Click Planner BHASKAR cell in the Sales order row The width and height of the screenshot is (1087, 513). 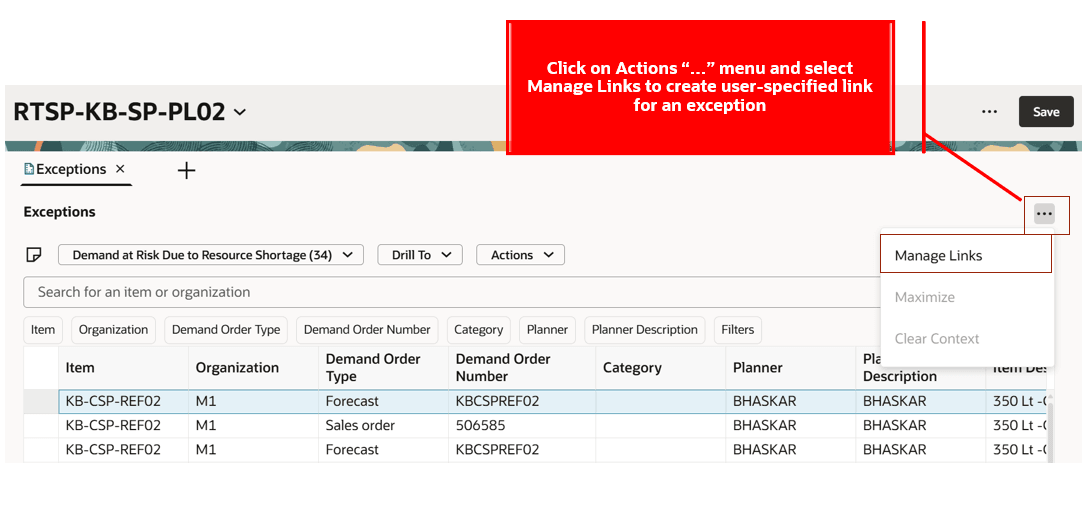pos(790,426)
